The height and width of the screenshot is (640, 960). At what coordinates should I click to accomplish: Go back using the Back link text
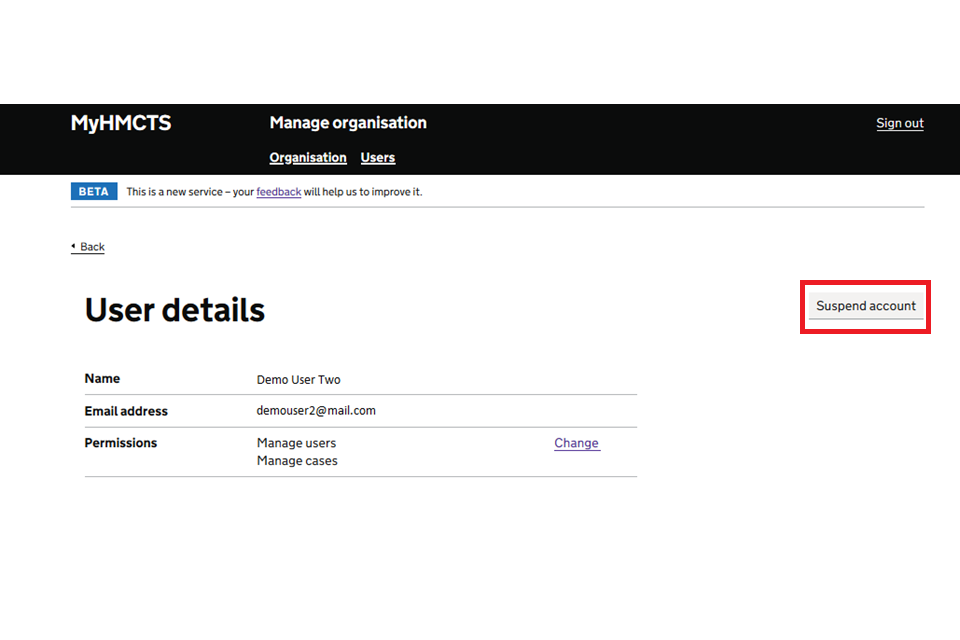click(92, 247)
